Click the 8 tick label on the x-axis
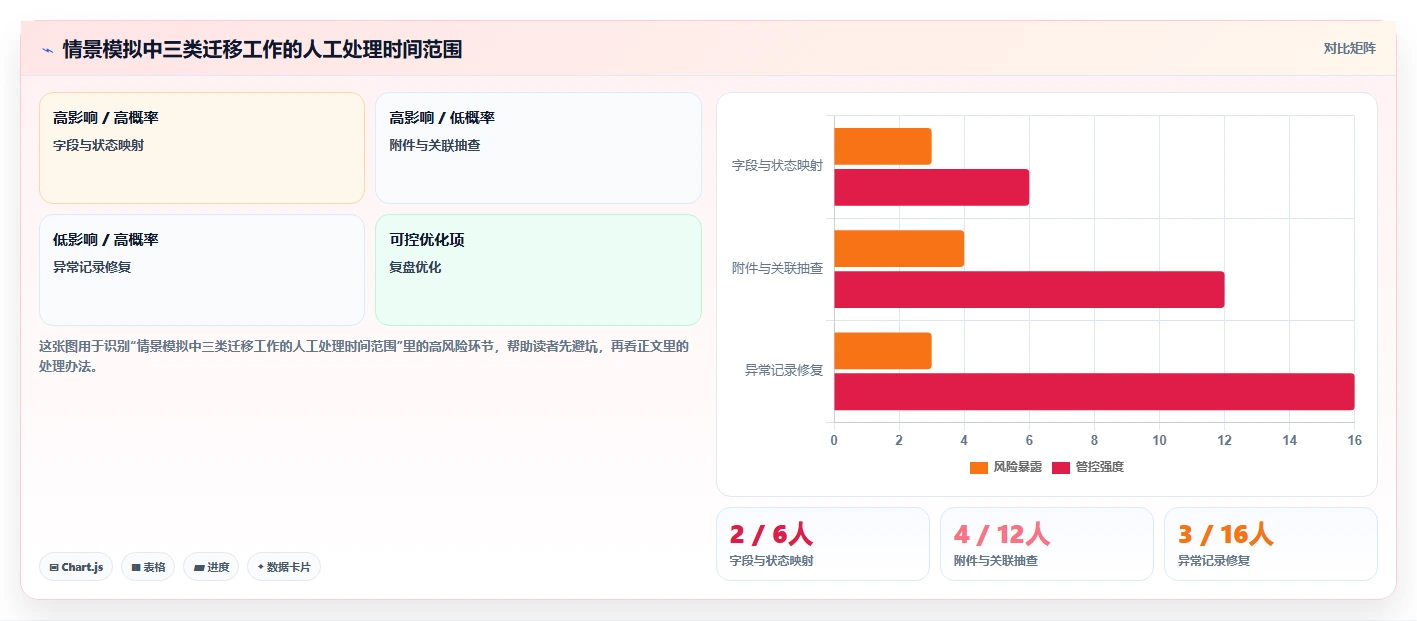Screen dimensions: 1417x621 coord(1094,440)
